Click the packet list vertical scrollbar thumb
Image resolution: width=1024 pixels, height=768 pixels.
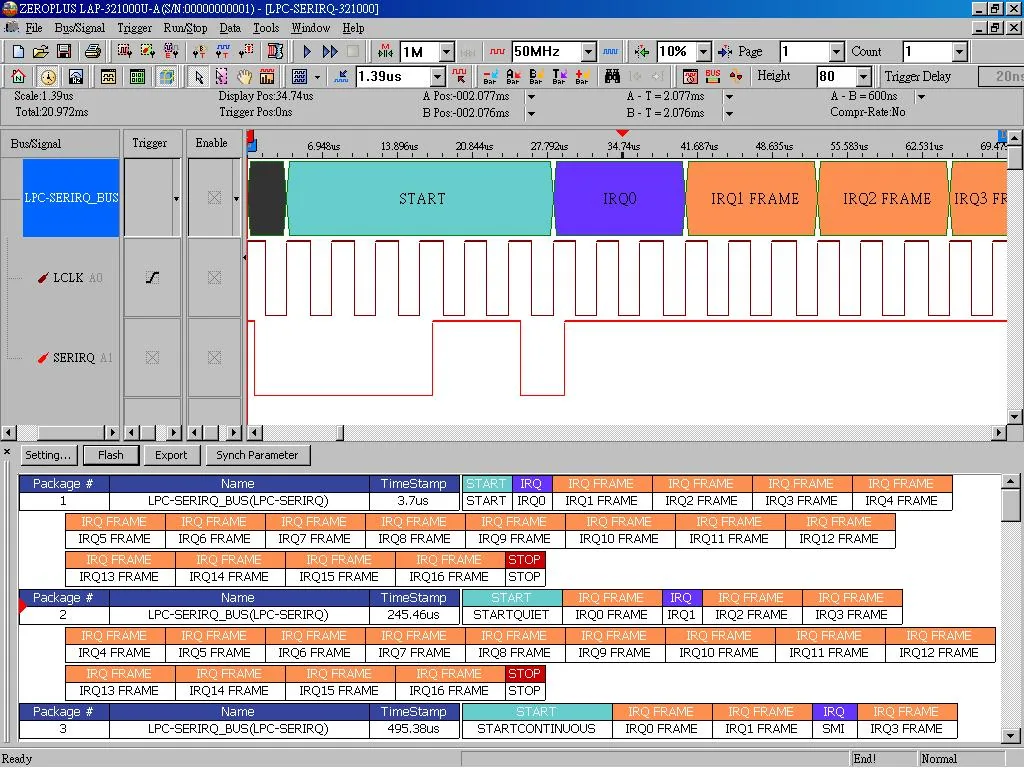(1010, 506)
